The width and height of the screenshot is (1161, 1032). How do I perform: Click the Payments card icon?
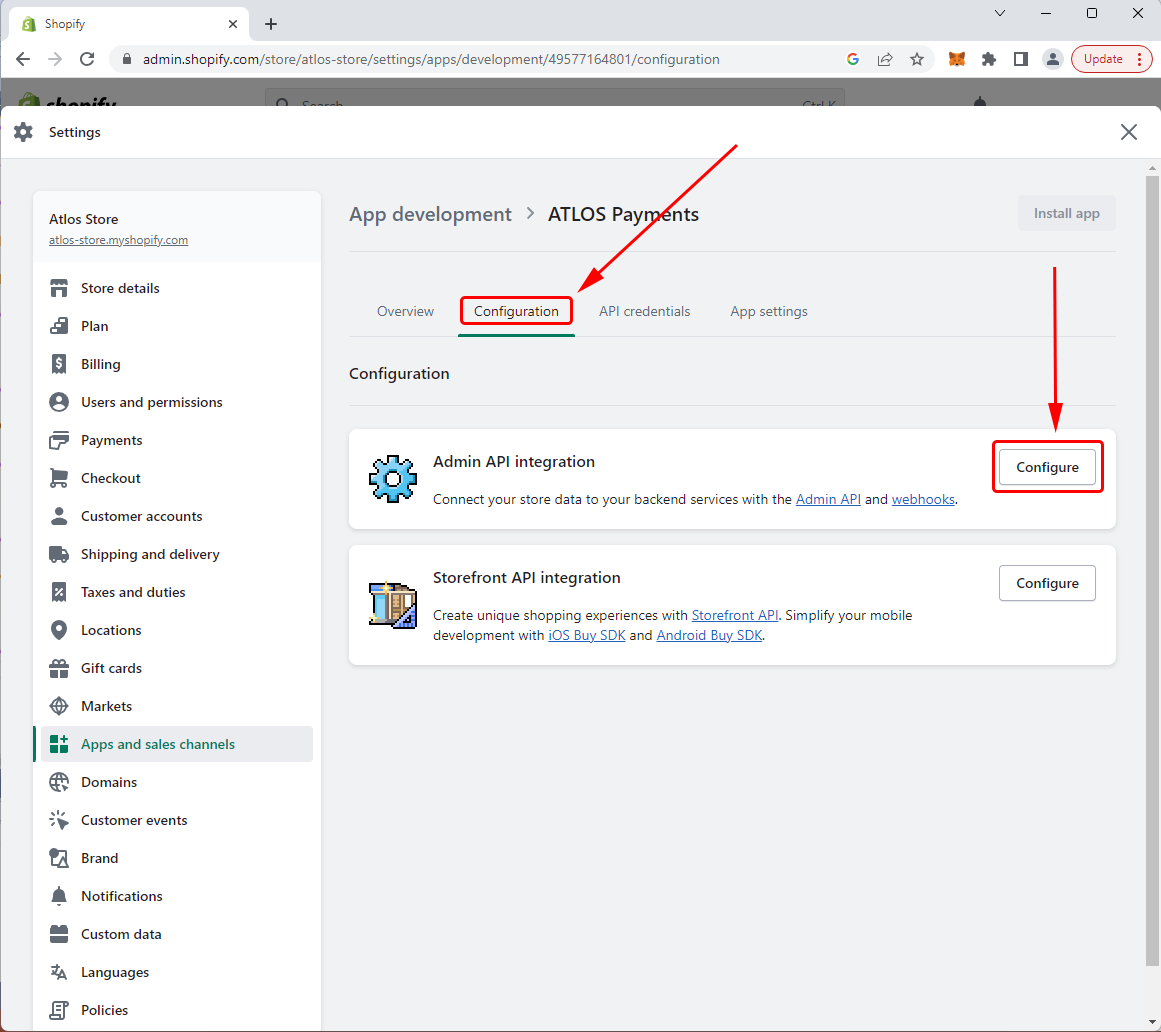click(58, 440)
